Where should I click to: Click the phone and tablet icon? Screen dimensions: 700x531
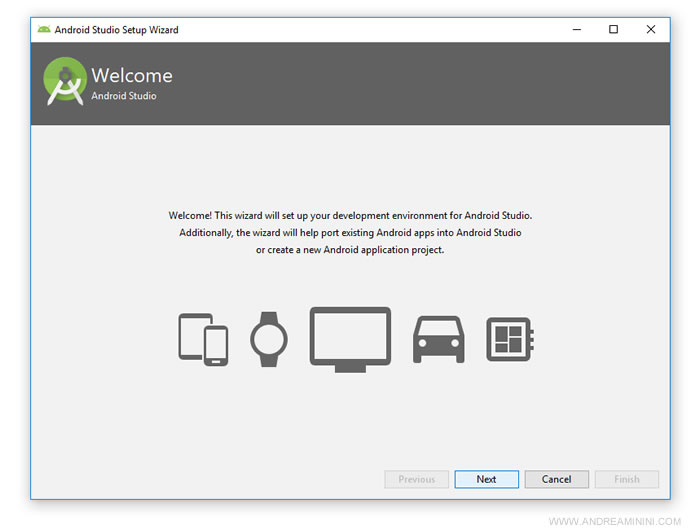point(203,339)
